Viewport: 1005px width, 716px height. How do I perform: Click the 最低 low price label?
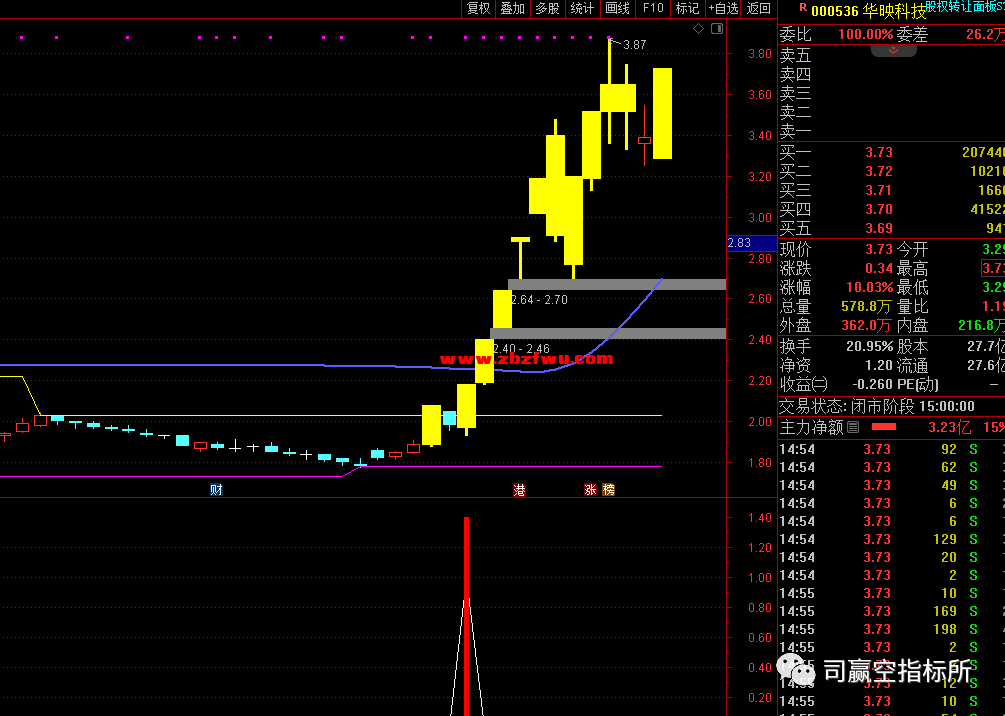coord(912,287)
